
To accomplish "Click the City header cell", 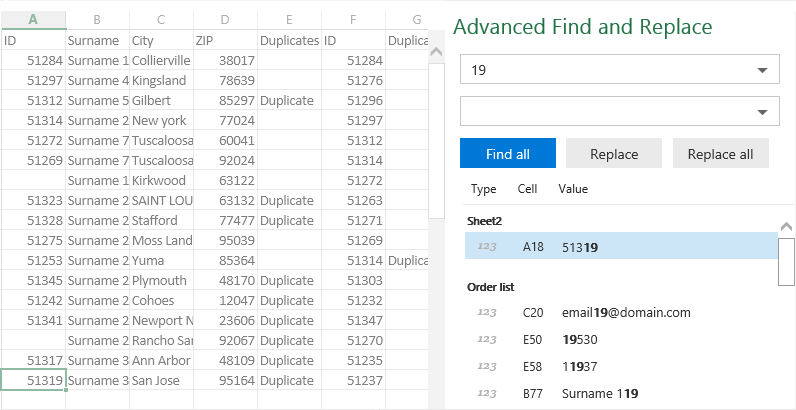I will tap(161, 41).
